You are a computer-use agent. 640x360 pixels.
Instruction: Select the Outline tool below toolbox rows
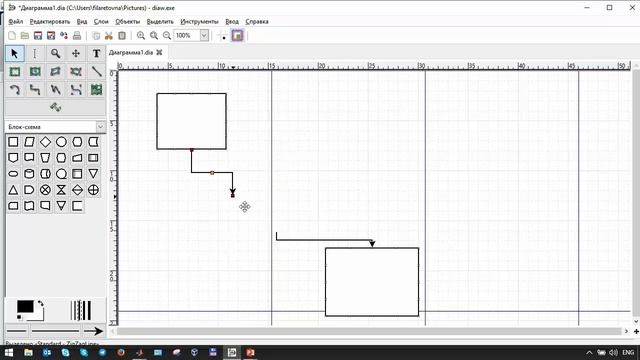pyautogui.click(x=56, y=107)
